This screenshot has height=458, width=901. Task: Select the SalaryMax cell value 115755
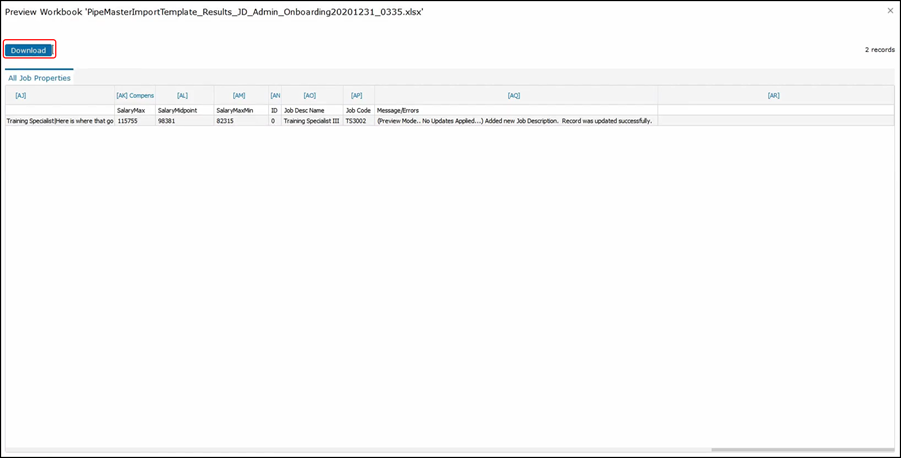(127, 121)
